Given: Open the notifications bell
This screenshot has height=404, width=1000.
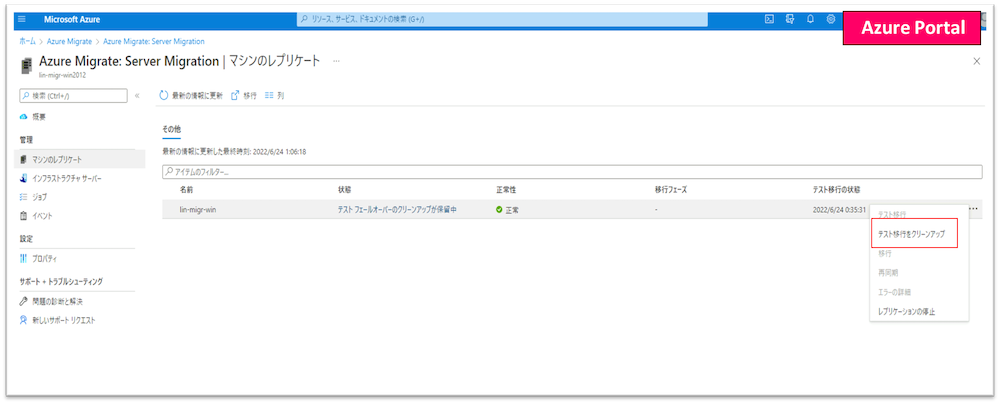Looking at the screenshot, I should point(810,19).
